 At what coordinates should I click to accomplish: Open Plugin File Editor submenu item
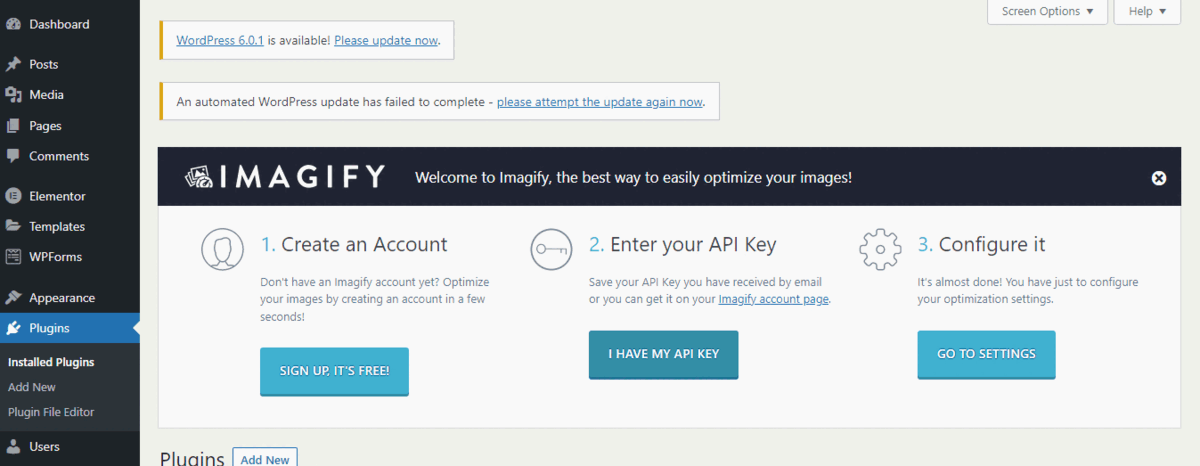coord(51,412)
